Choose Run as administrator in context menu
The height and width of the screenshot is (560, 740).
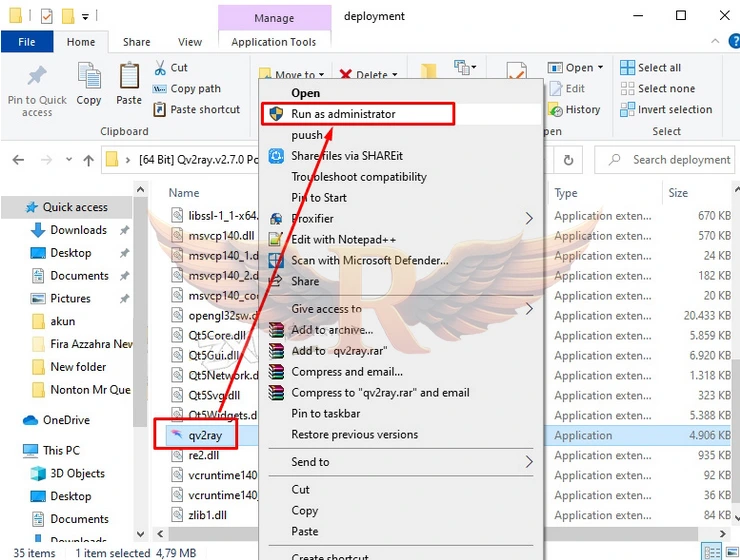coord(343,114)
